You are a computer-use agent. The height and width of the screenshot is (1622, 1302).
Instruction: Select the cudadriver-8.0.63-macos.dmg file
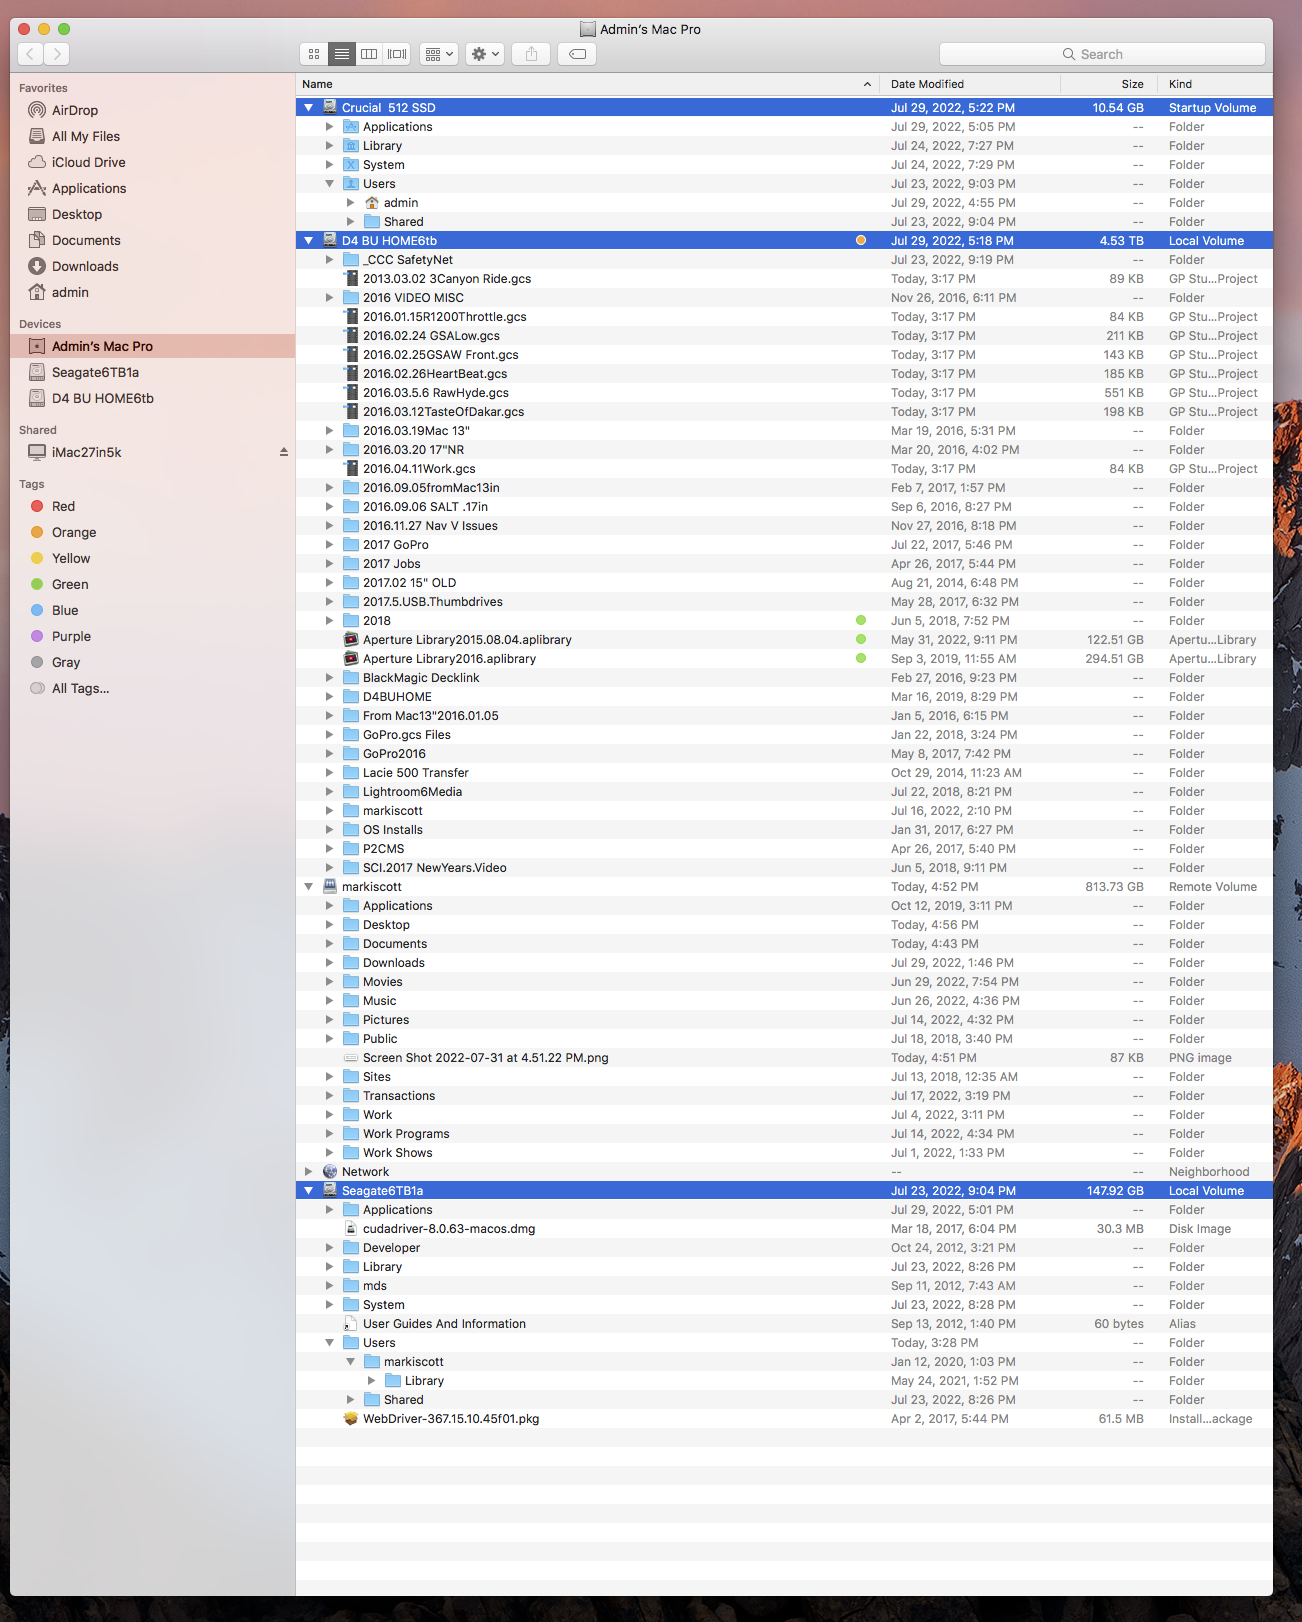(449, 1228)
